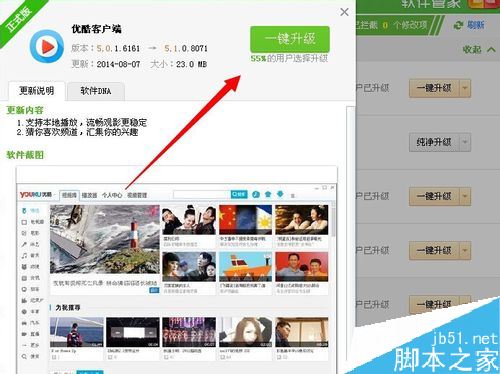Click the 纯净升级 button in background window
Screen dimensions: 500x374
click(x=434, y=142)
